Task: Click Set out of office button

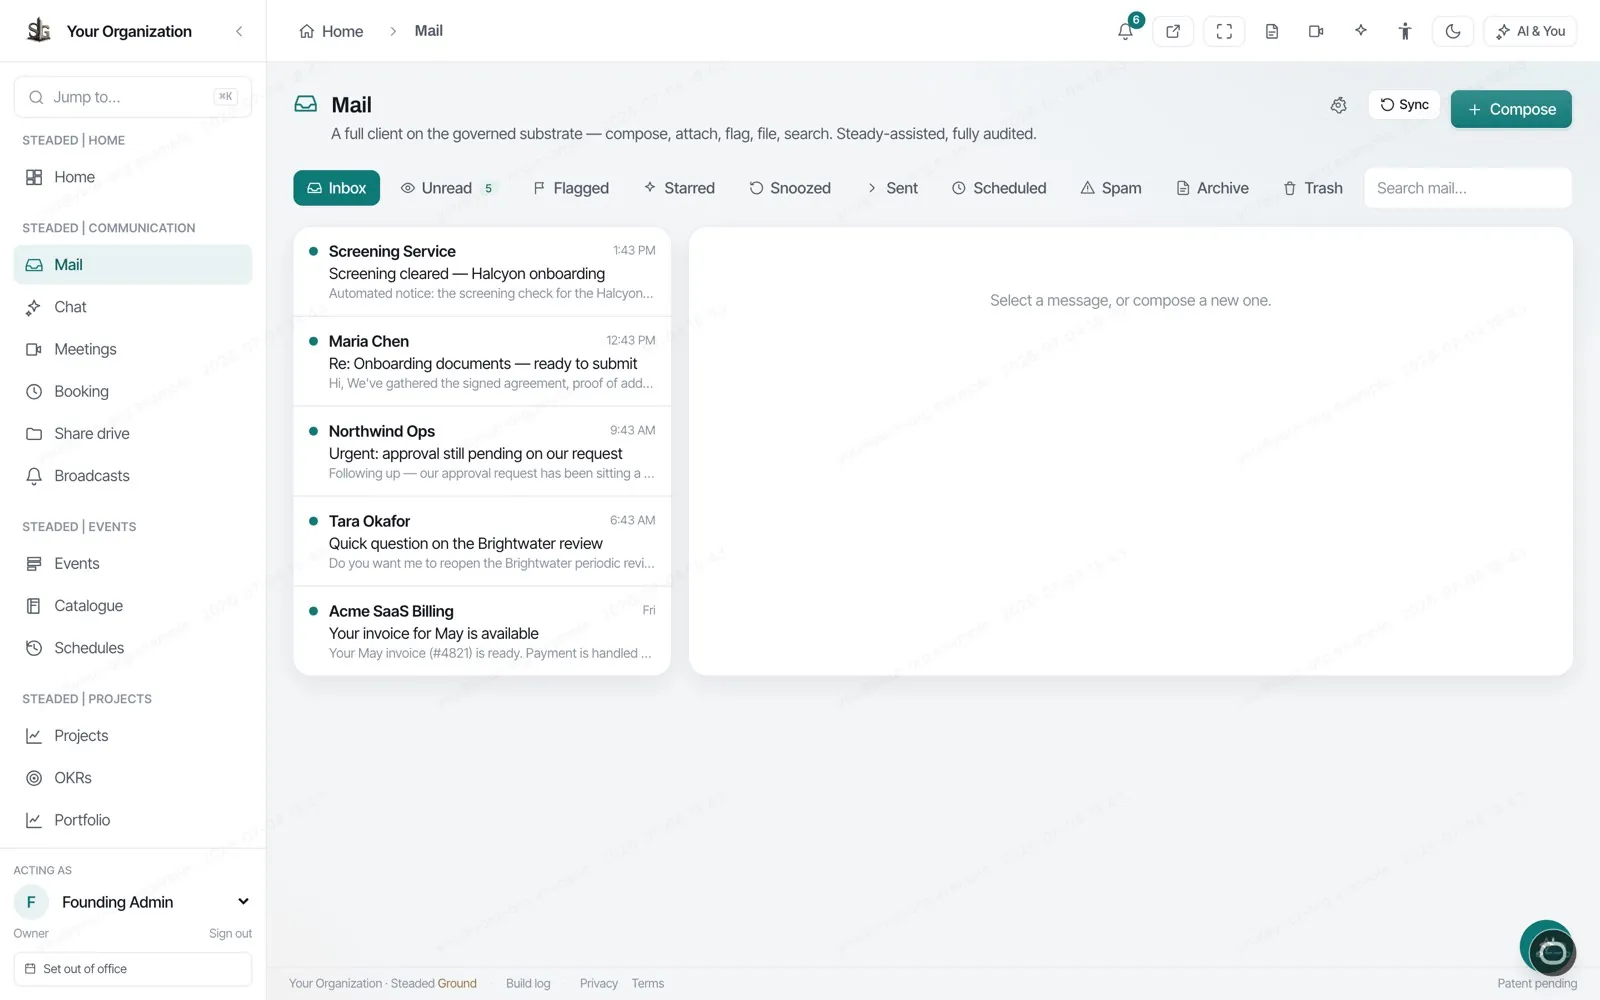Action: click(133, 969)
